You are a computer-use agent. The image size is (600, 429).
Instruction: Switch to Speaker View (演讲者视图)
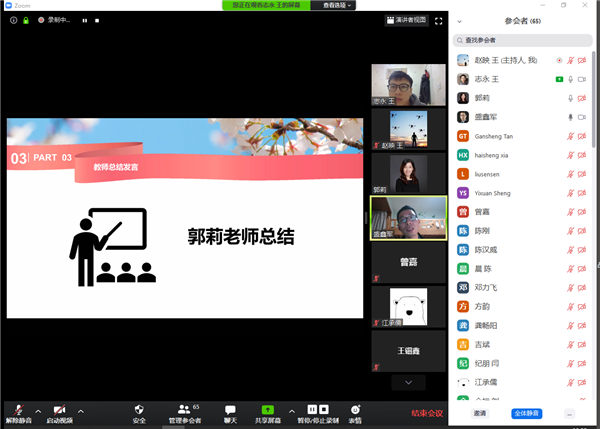(x=406, y=20)
